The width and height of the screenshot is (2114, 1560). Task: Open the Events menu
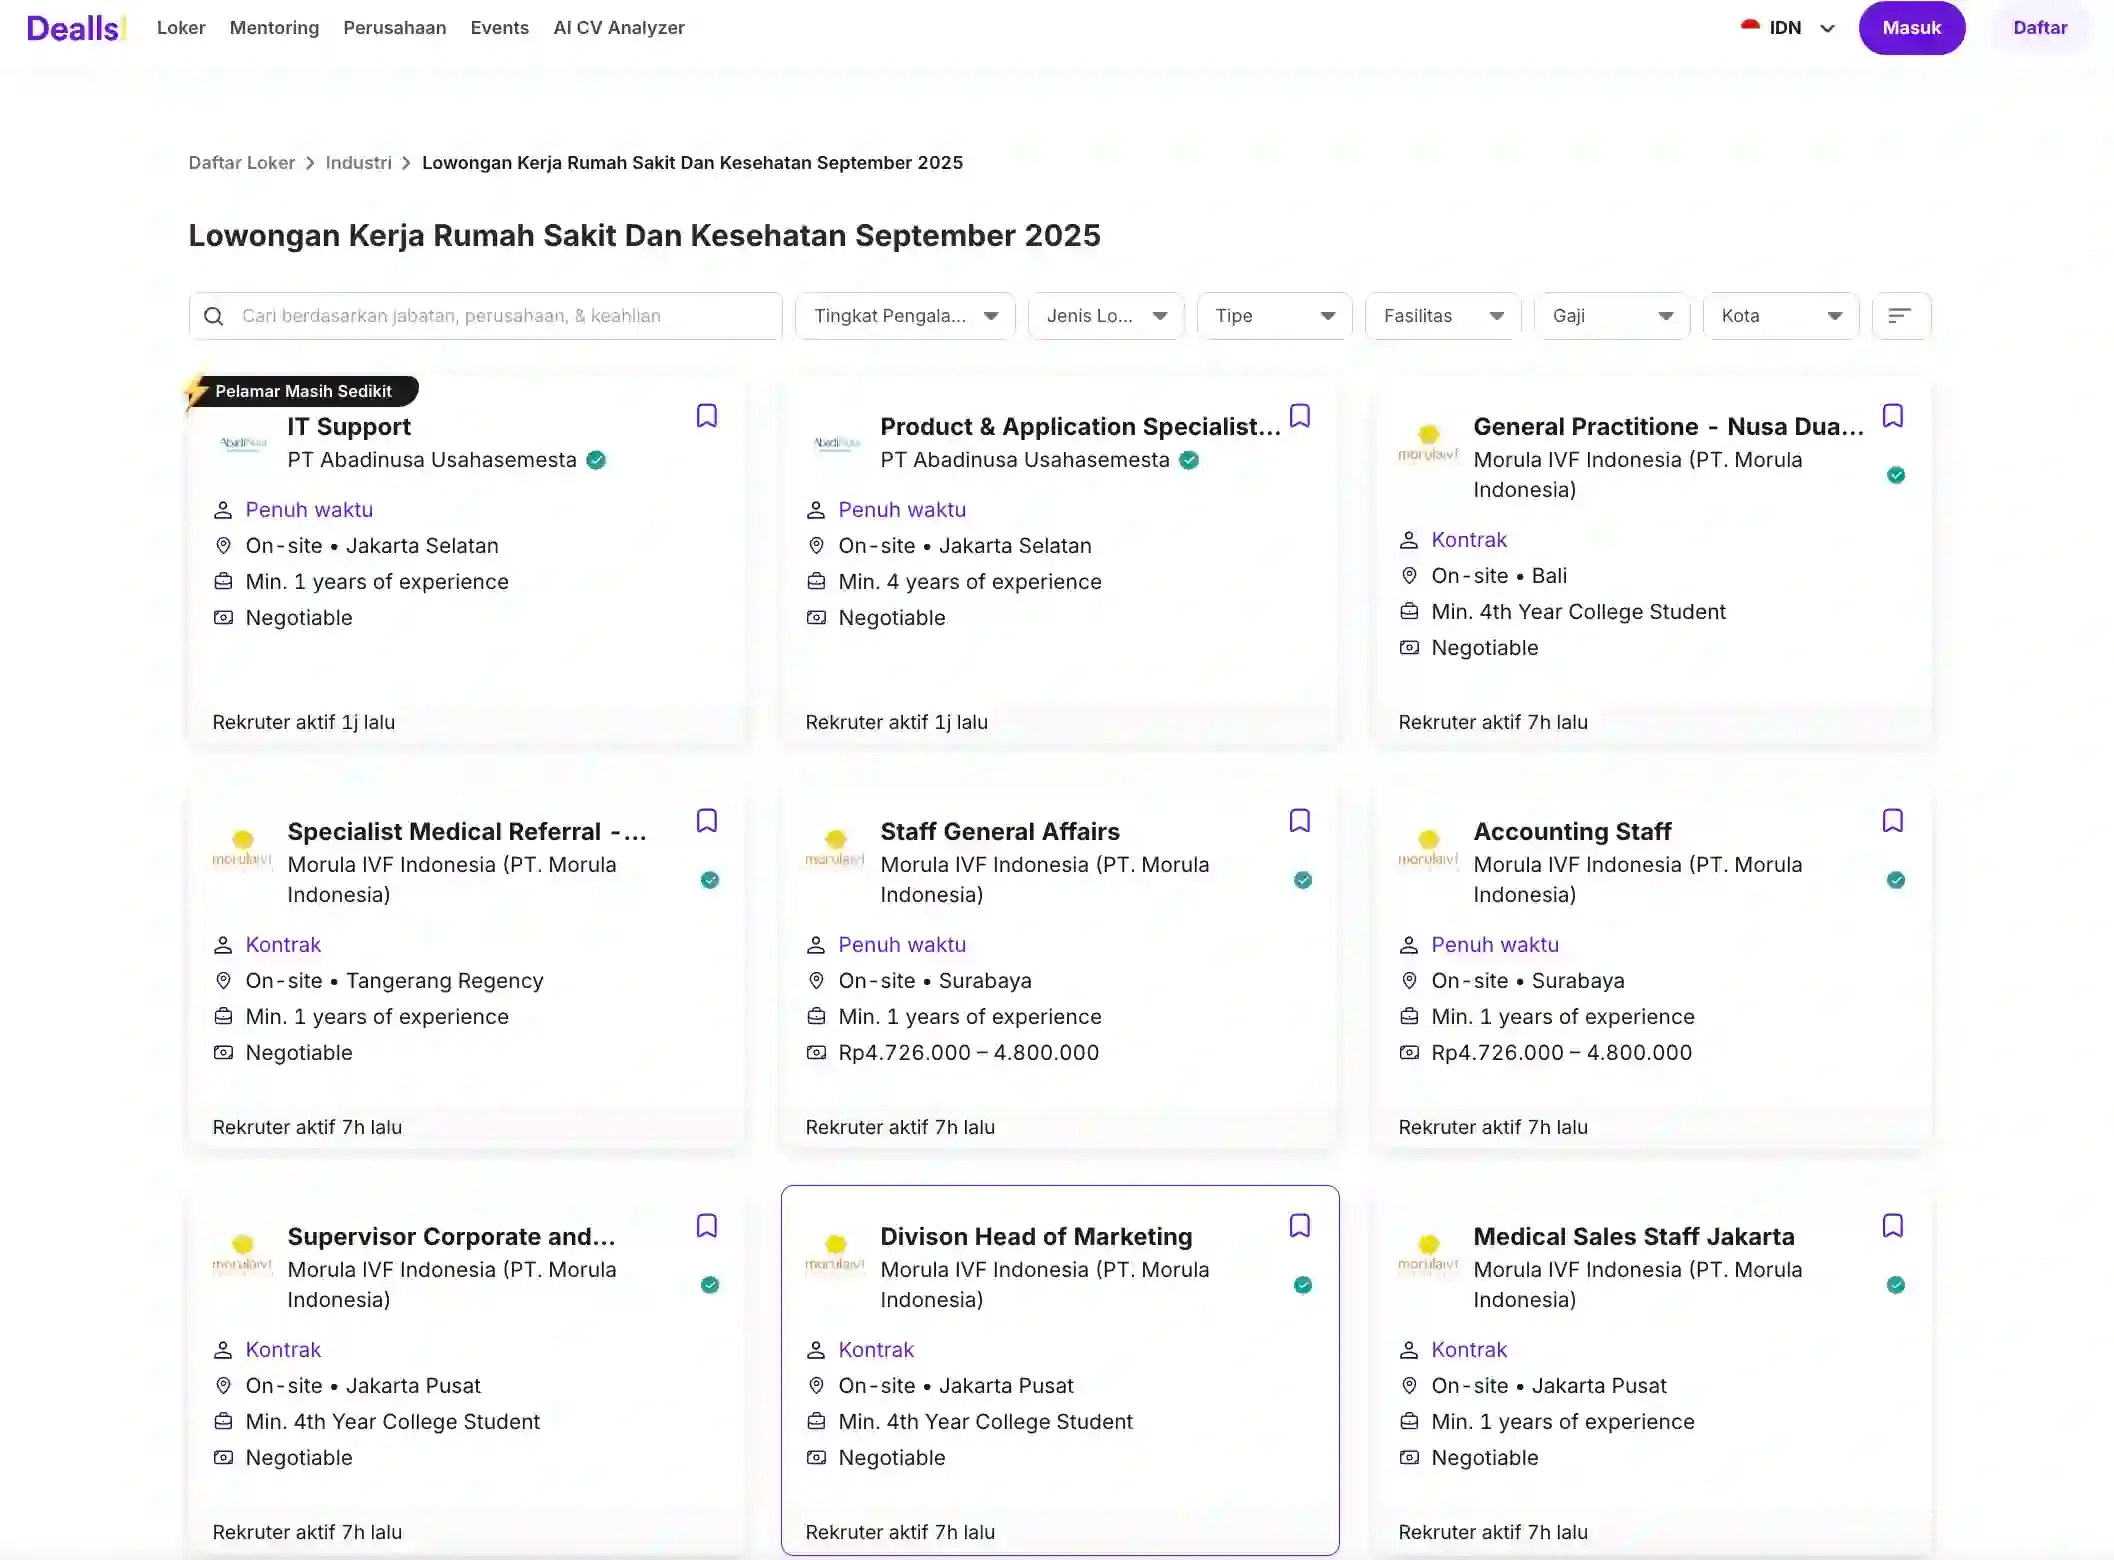pos(499,28)
